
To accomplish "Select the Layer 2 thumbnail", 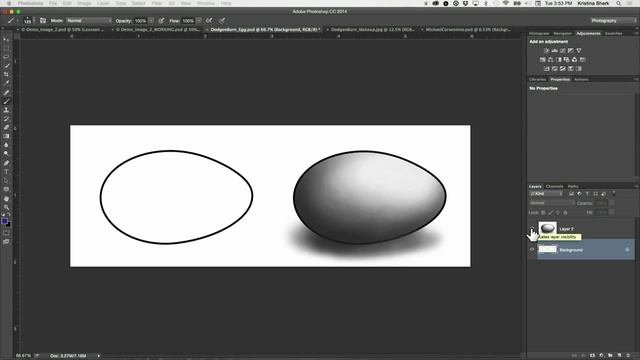I will point(547,229).
